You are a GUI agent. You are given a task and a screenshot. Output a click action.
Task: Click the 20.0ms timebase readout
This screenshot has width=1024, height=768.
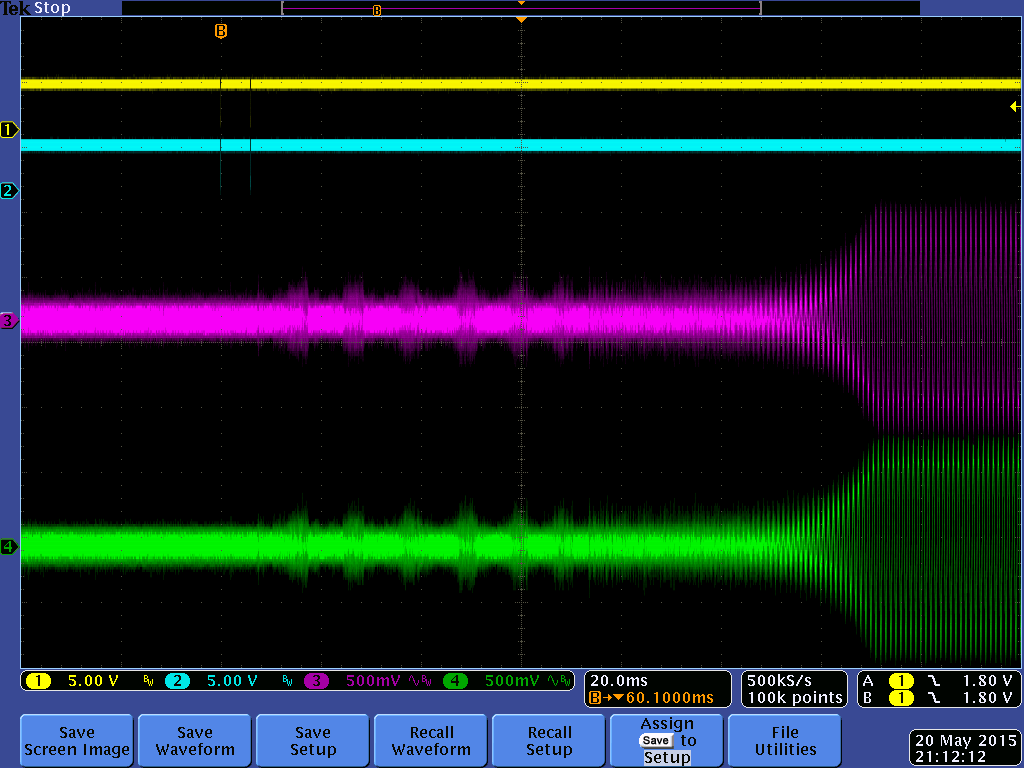[618, 680]
